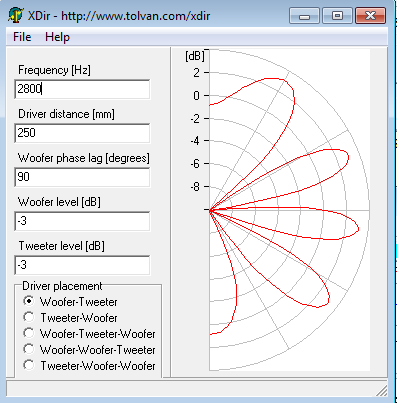The width and height of the screenshot is (397, 403).
Task: Click the Woofer phase lag [degrees] label
Action: coord(84,158)
